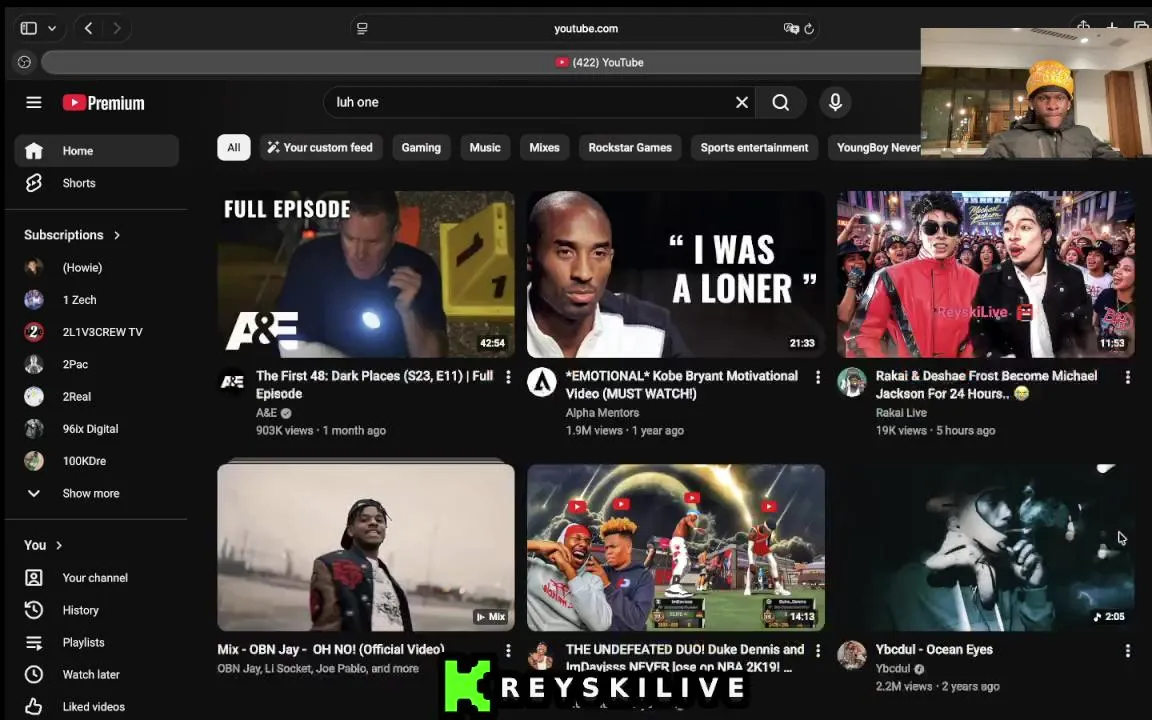Expand the You section chevron
The image size is (1152, 720).
(x=59, y=545)
